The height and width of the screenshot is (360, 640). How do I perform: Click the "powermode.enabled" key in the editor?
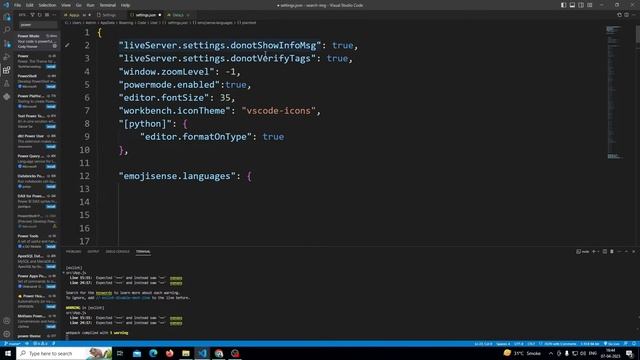point(169,84)
